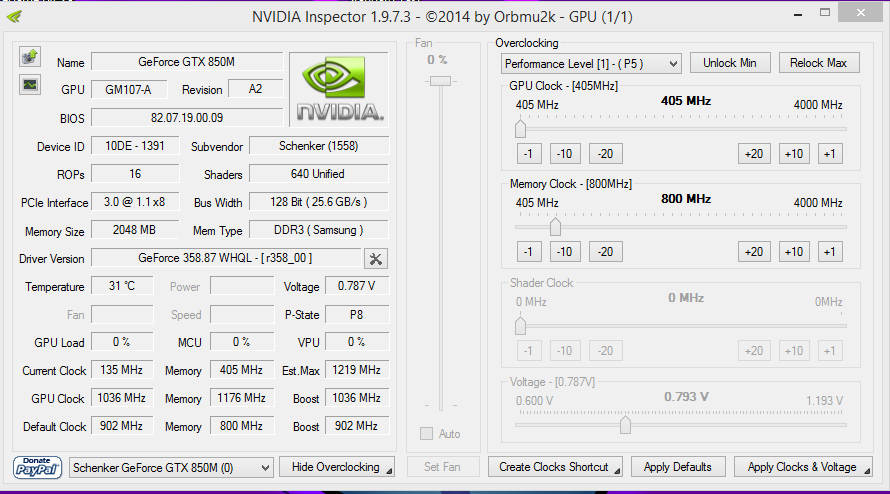Open driver profile settings wrench icon
Screen dimensions: 890x494
375,259
